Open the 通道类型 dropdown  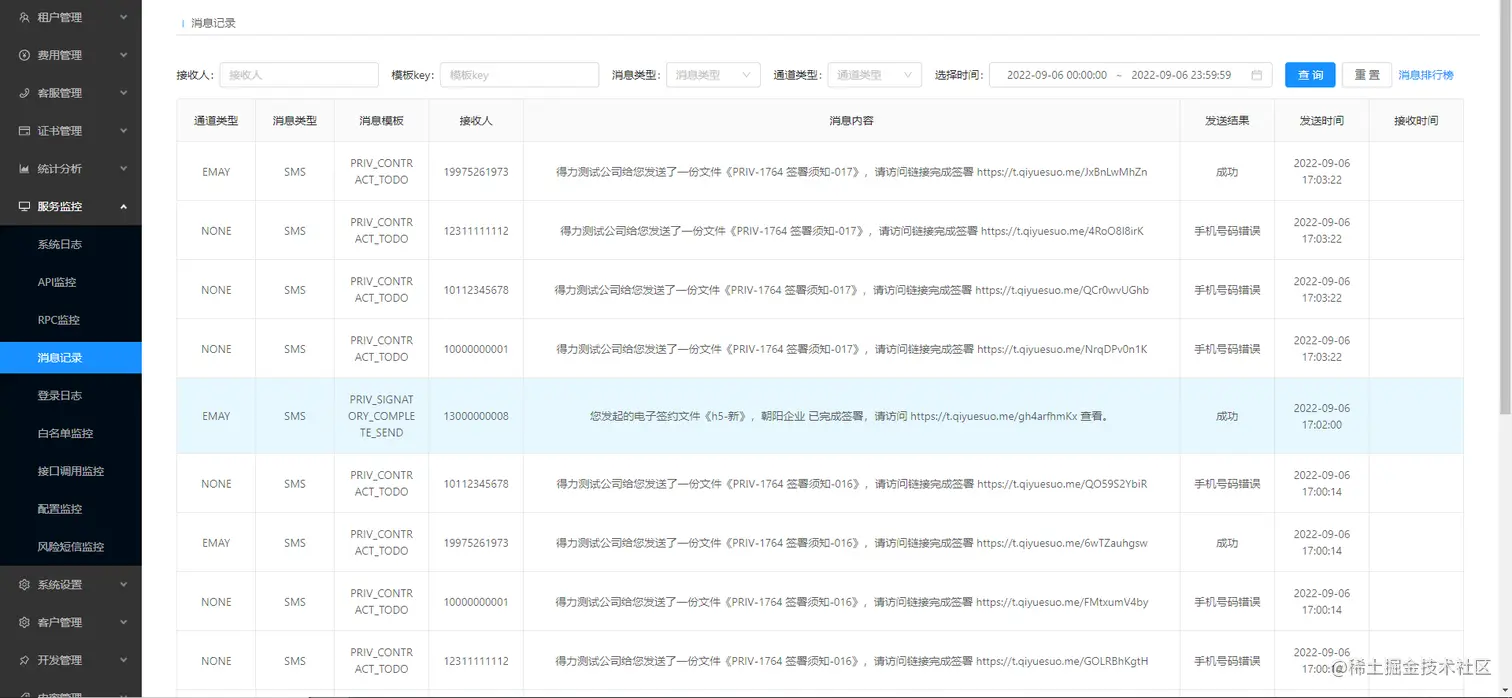coord(874,75)
